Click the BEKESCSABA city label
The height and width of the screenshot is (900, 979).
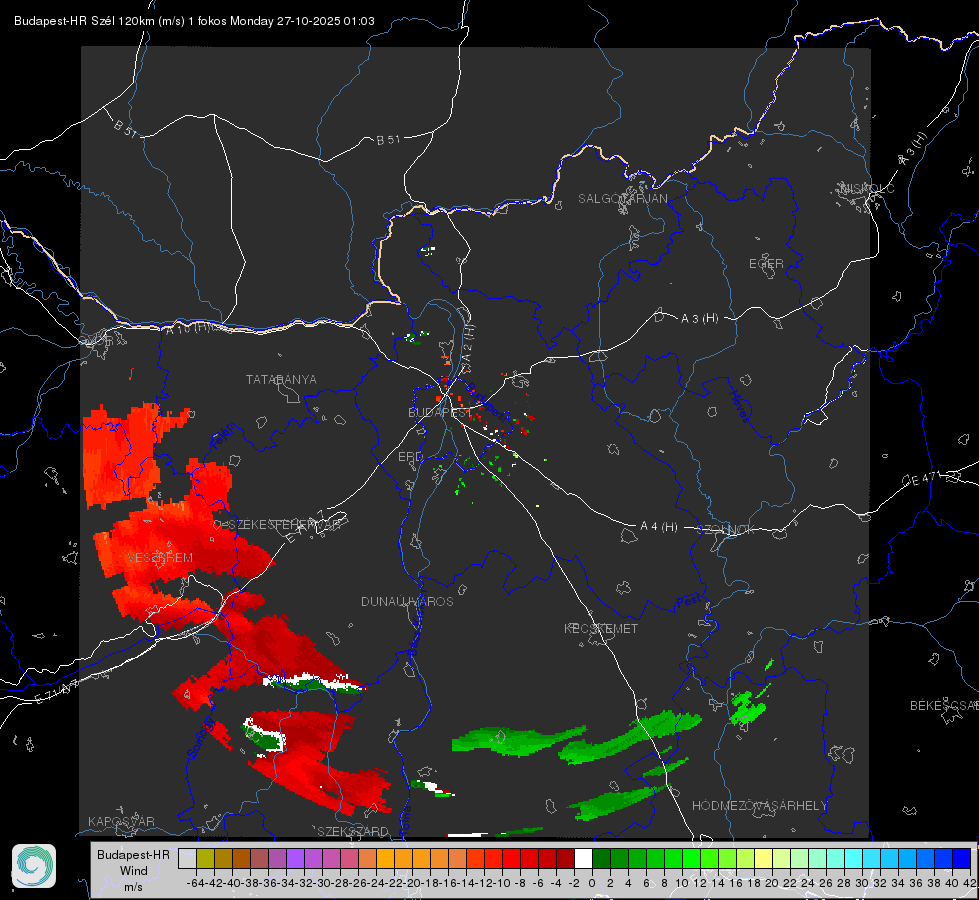944,706
